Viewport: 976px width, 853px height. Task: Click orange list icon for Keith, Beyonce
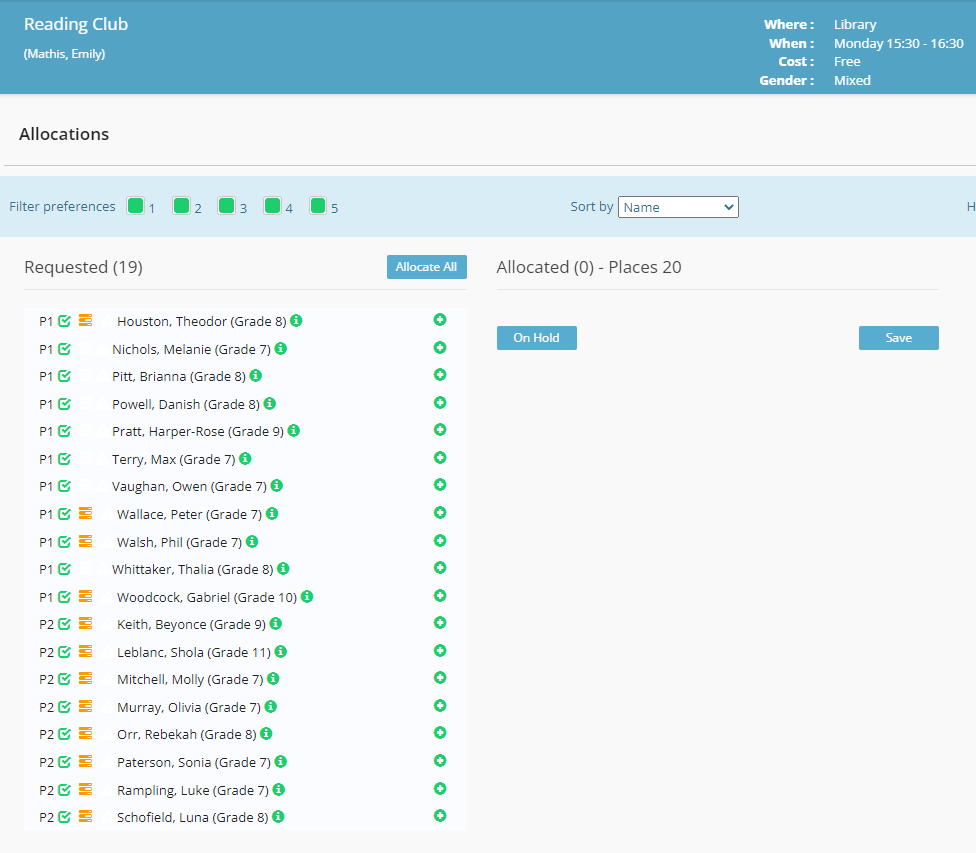point(85,624)
